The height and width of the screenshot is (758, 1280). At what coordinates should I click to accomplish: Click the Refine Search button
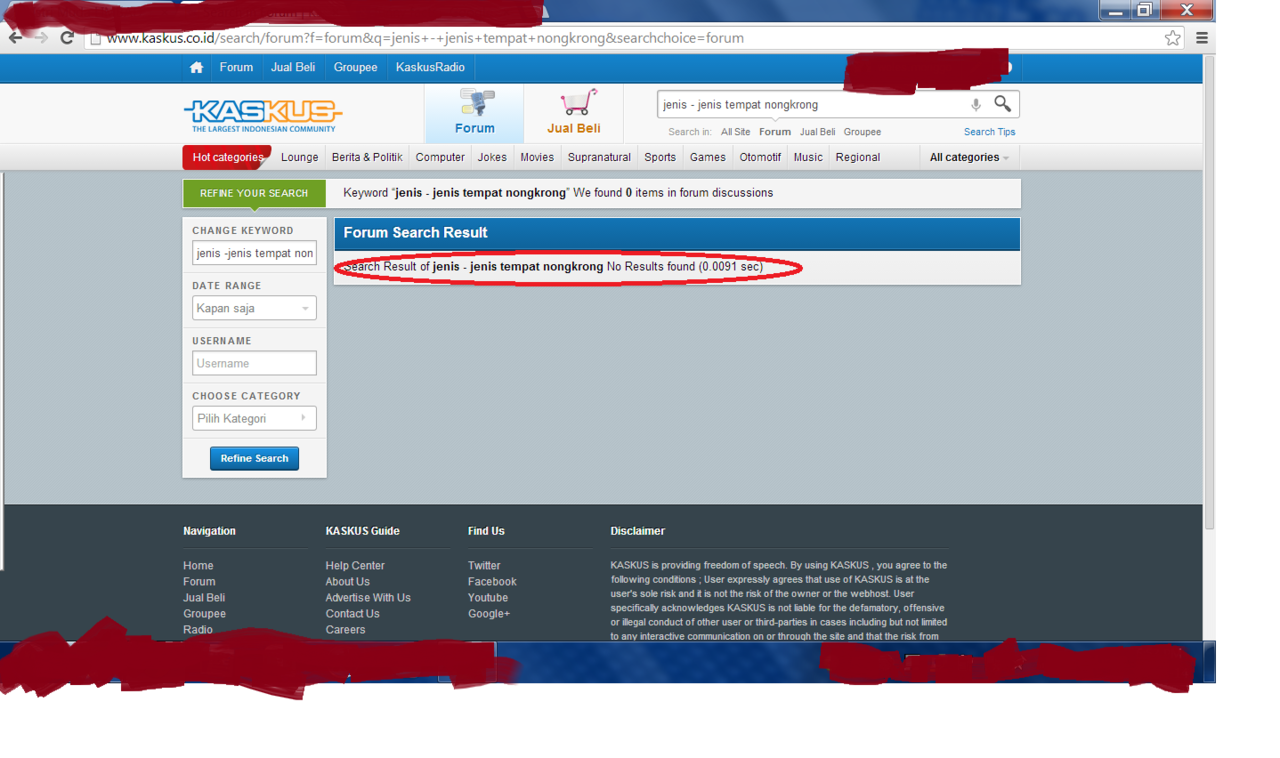[x=254, y=458]
